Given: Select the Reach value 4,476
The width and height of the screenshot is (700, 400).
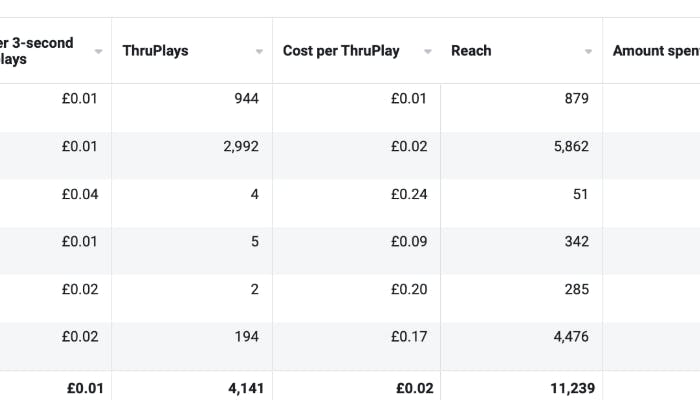Looking at the screenshot, I should pyautogui.click(x=570, y=337).
